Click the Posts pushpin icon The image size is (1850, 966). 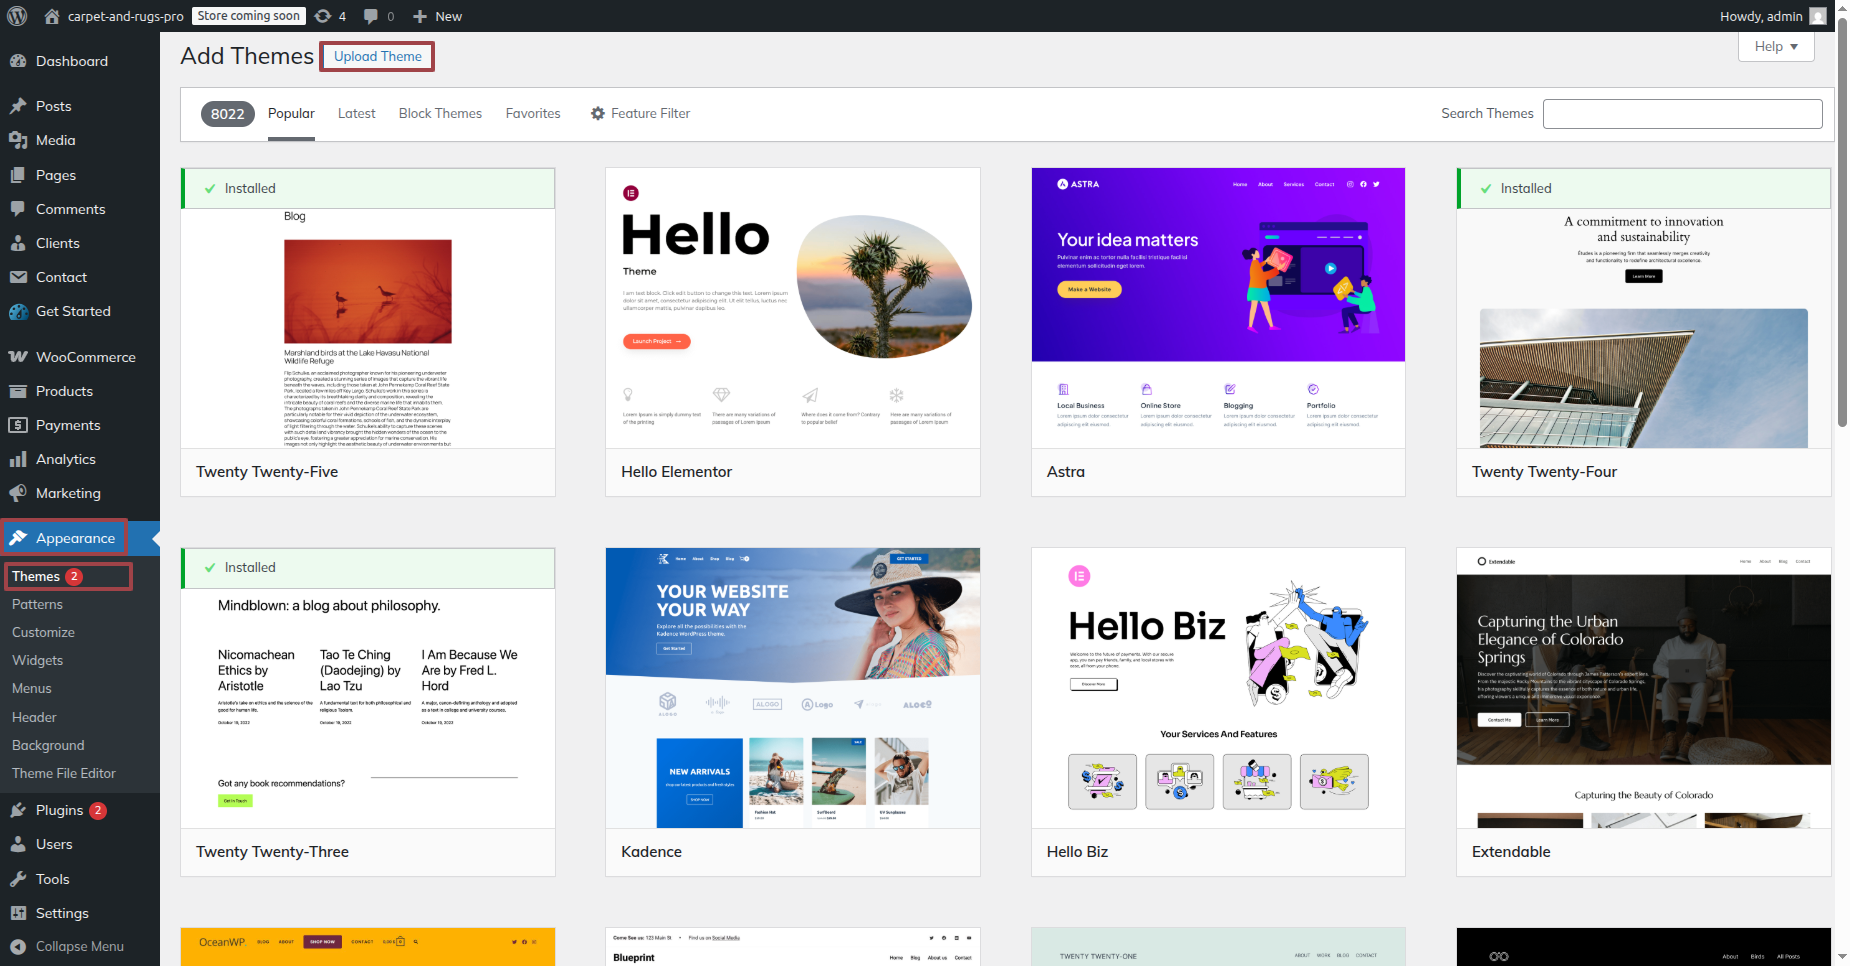pyautogui.click(x=18, y=106)
